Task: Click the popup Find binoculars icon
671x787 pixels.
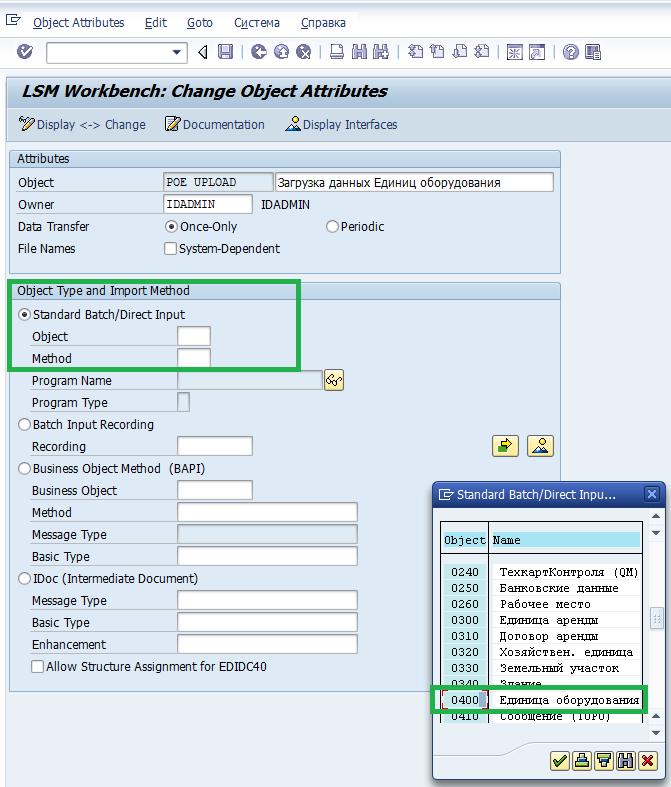Action: [626, 761]
